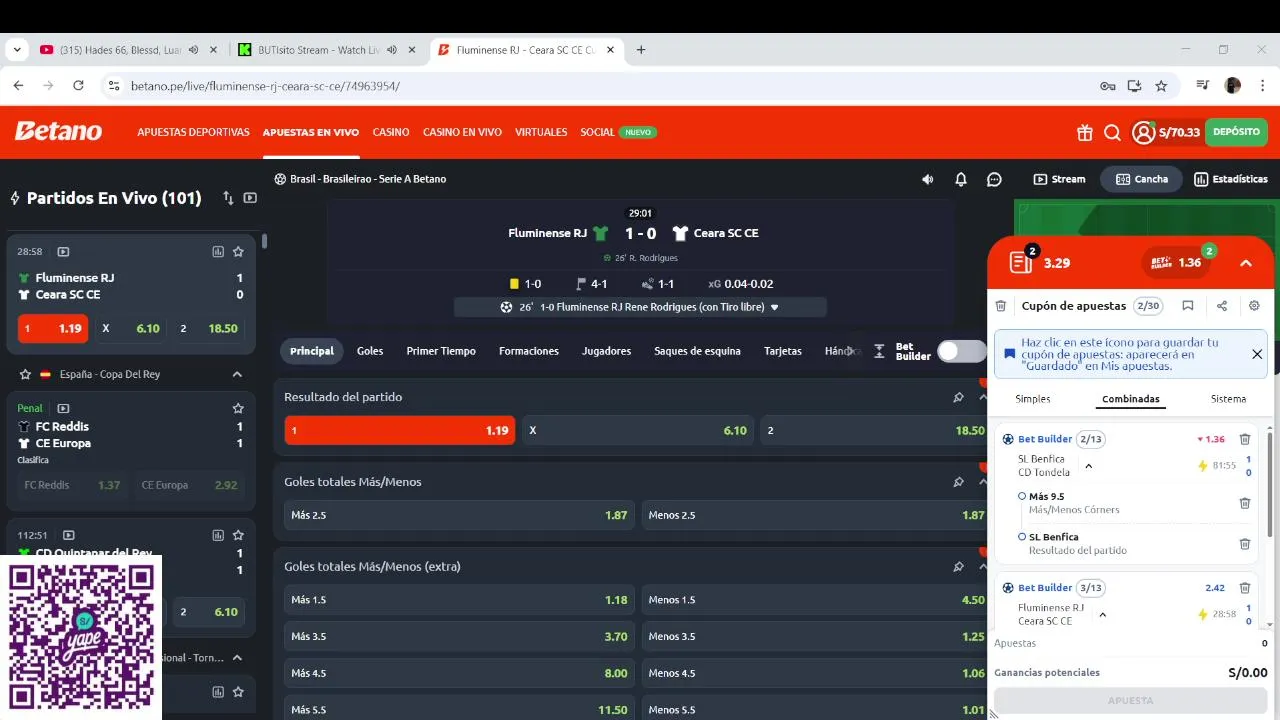This screenshot has height=720, width=1280.
Task: Open the Casino menu item
Action: tap(391, 132)
